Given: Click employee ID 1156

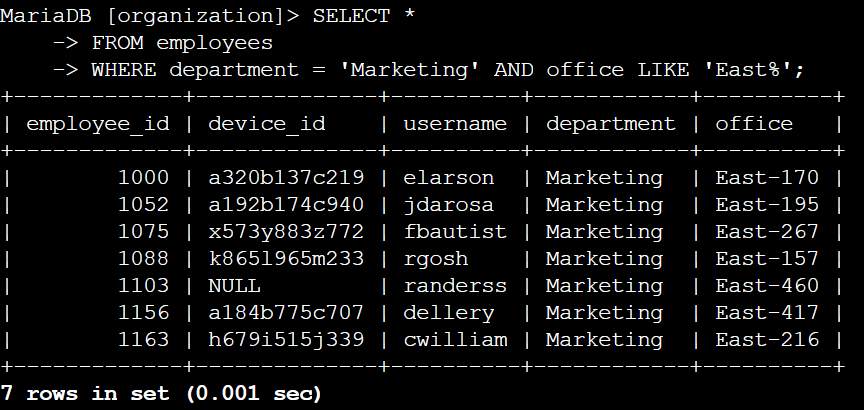Looking at the screenshot, I should point(144,313).
